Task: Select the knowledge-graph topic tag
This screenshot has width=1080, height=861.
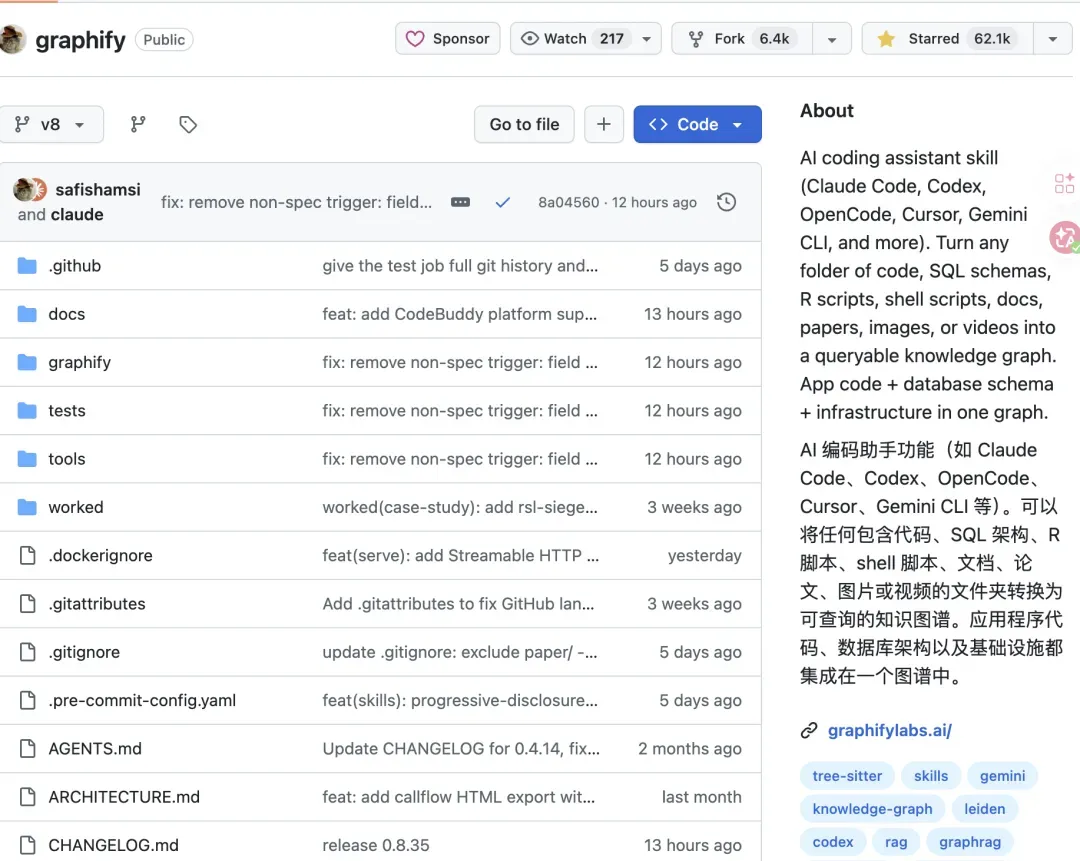Action: pos(872,809)
